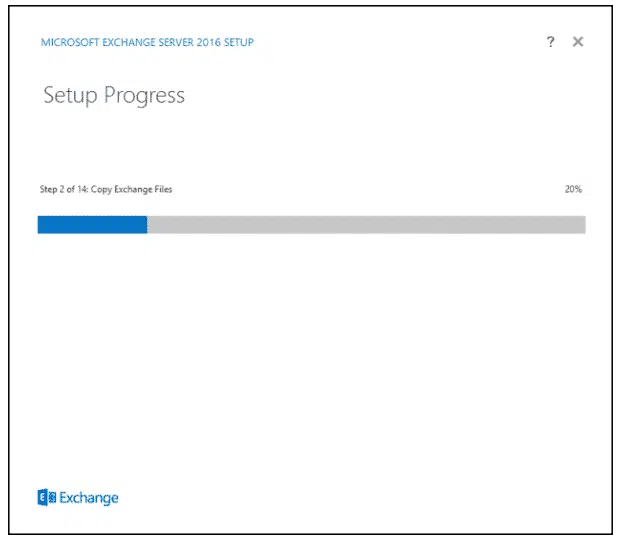Click the middle of the gray progress track
This screenshot has height=546, width=627.
(366, 225)
